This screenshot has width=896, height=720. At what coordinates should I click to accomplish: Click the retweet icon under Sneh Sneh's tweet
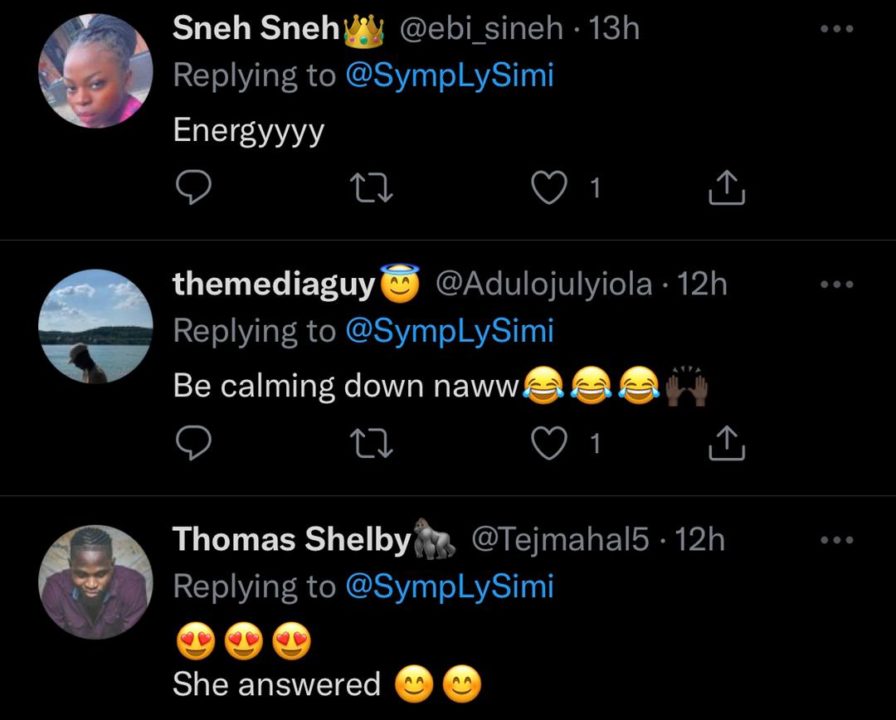click(x=371, y=187)
